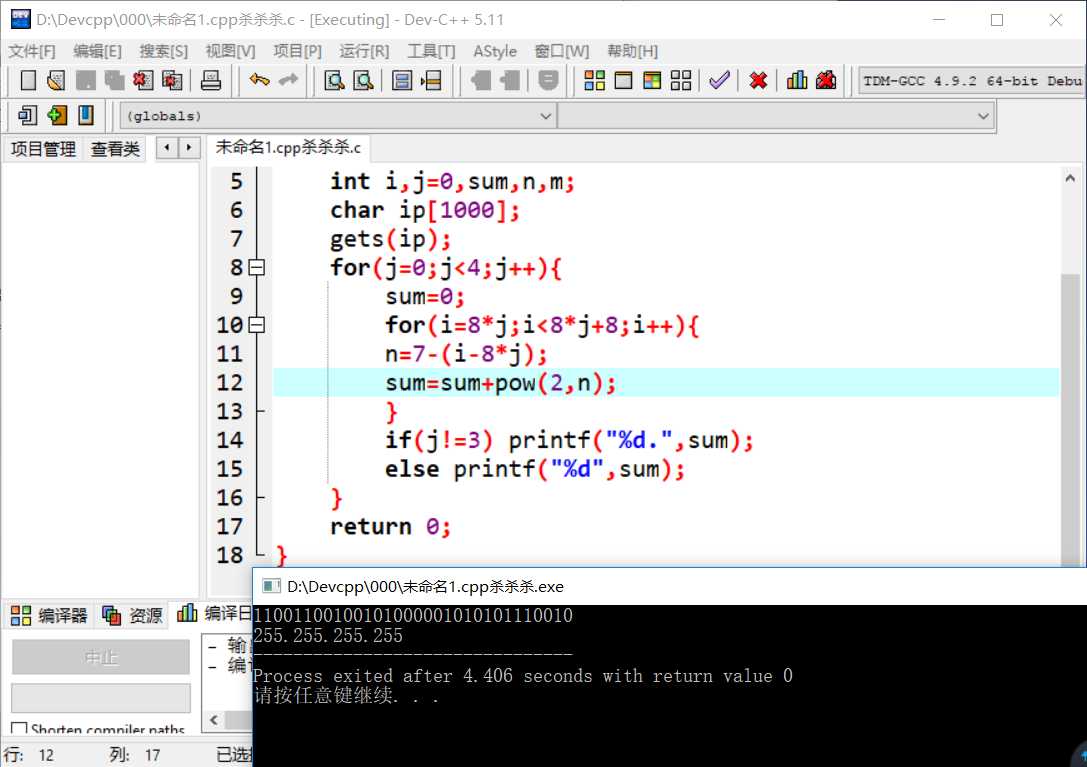1087x767 pixels.
Task: Click the Goto bookmark blue book icon
Action: pos(86,115)
